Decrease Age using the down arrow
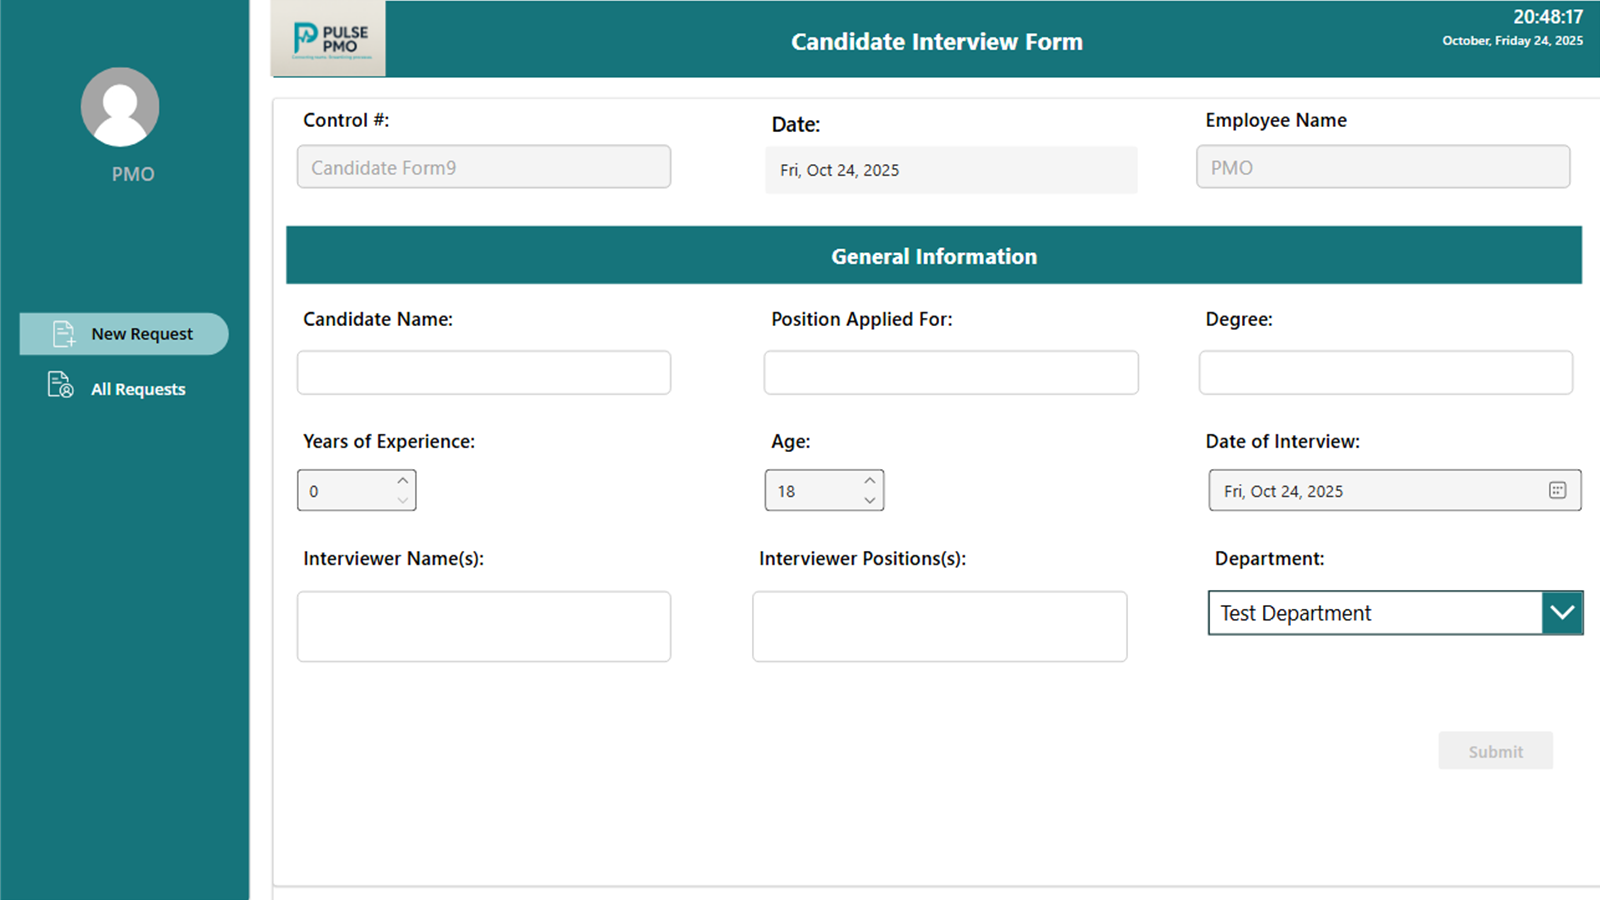This screenshot has width=1600, height=900. pyautogui.click(x=870, y=500)
